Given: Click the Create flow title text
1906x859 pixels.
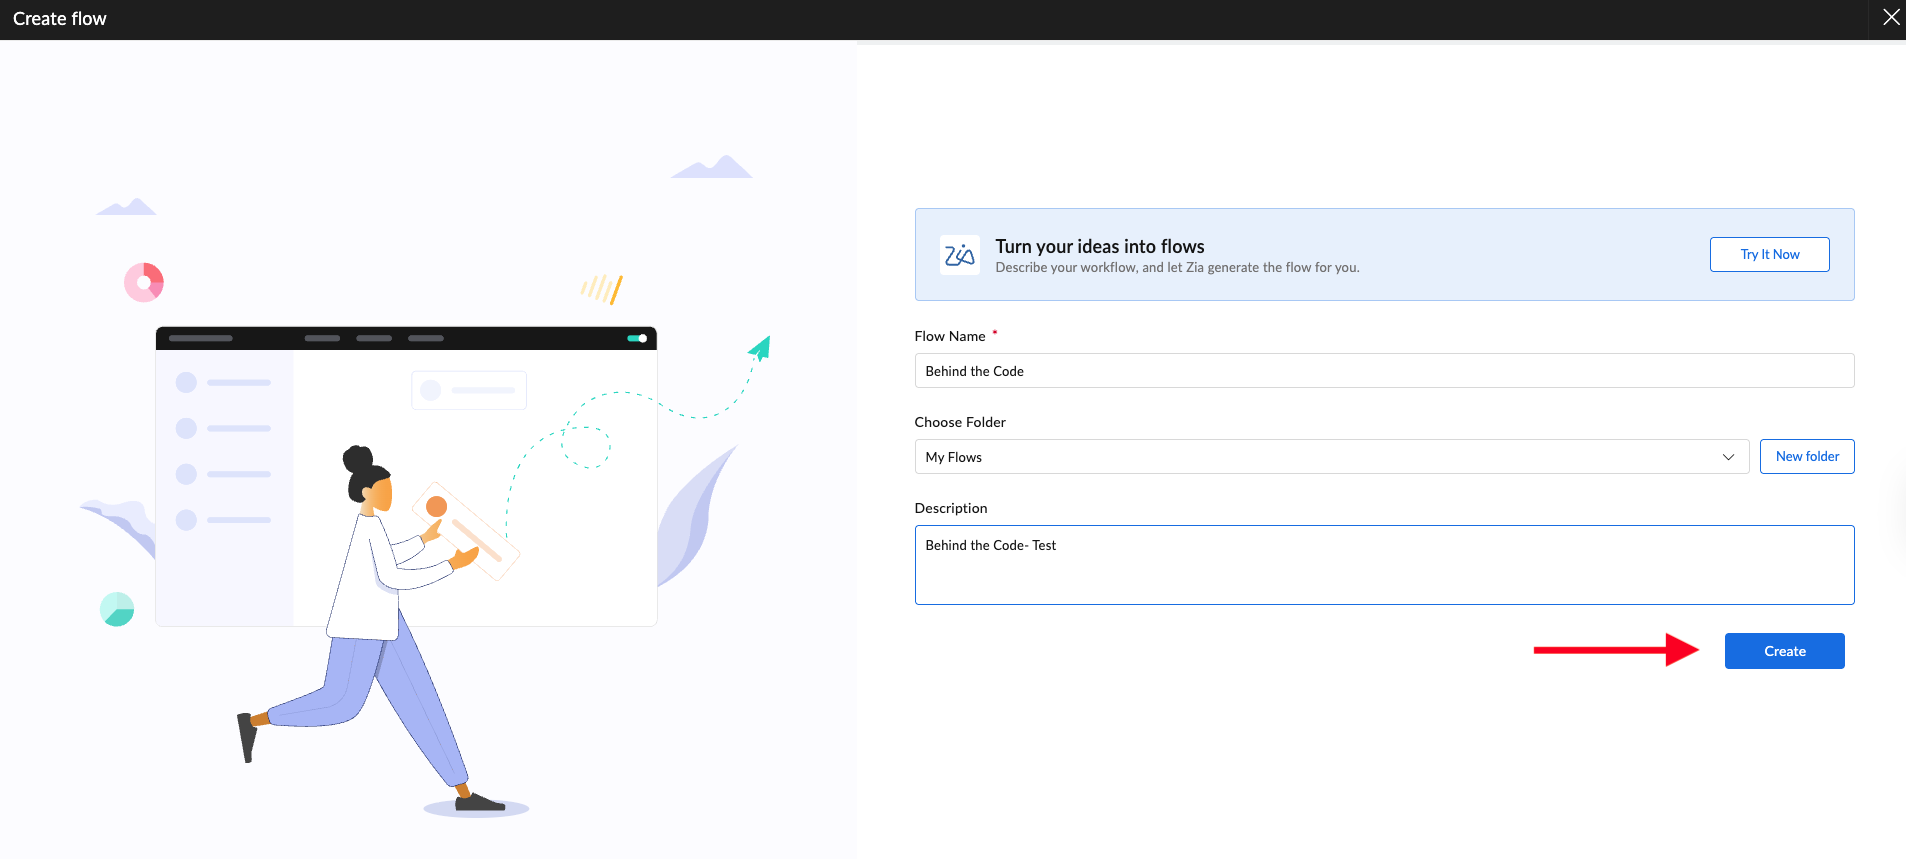Looking at the screenshot, I should [60, 19].
